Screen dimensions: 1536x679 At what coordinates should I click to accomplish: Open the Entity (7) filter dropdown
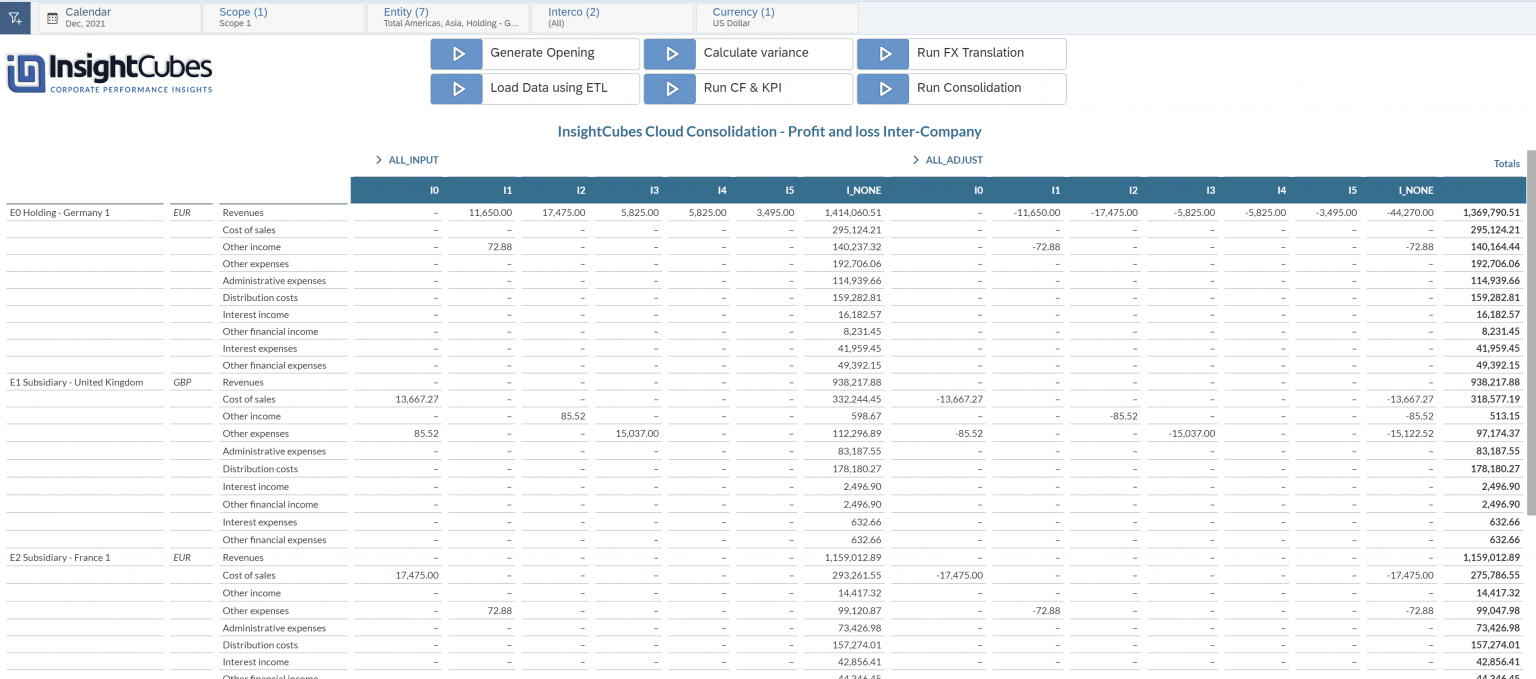[x=450, y=17]
